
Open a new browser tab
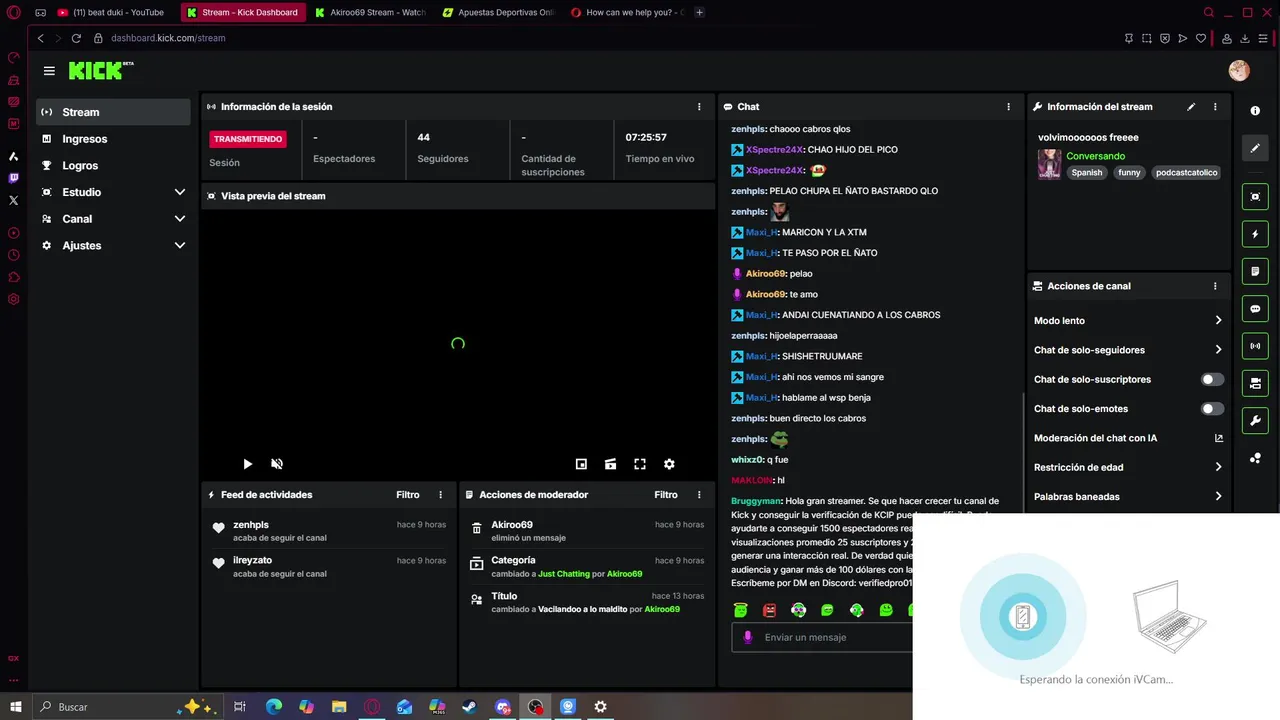coord(699,12)
